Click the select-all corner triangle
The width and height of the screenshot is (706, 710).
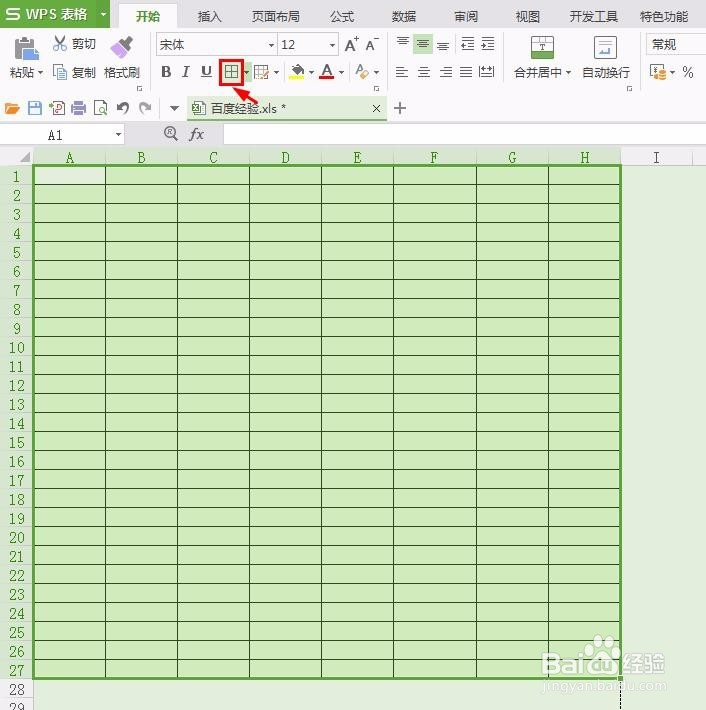pos(25,158)
